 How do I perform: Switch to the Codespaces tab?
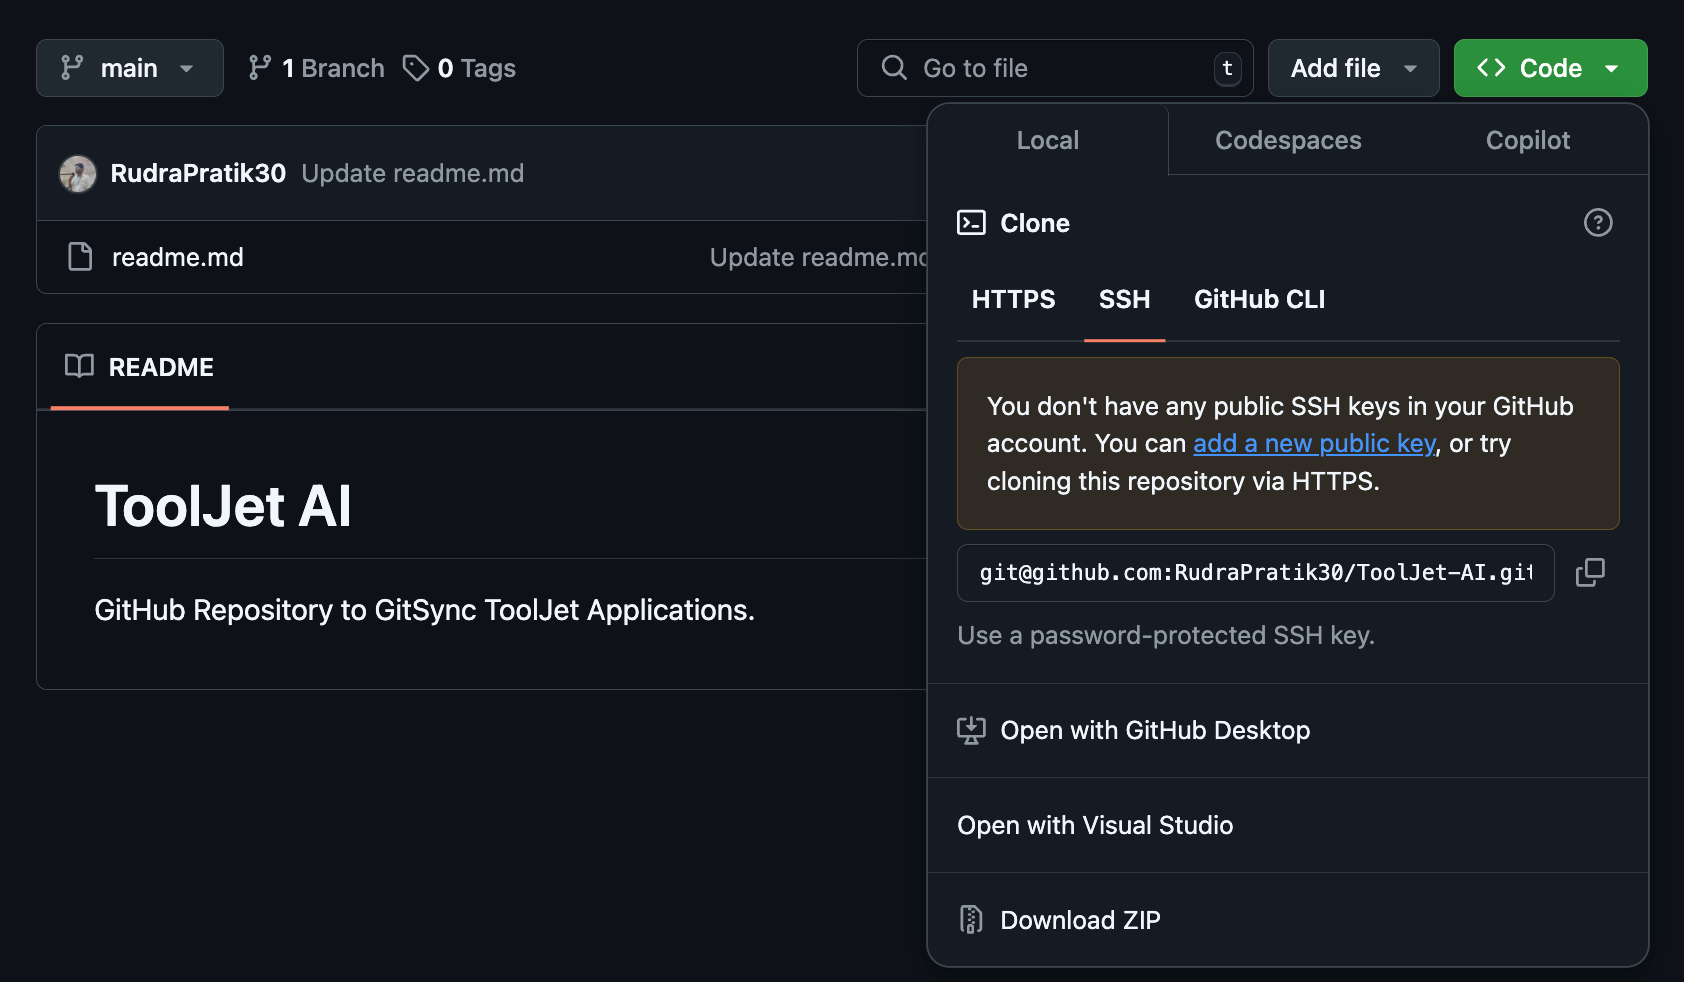coord(1287,140)
